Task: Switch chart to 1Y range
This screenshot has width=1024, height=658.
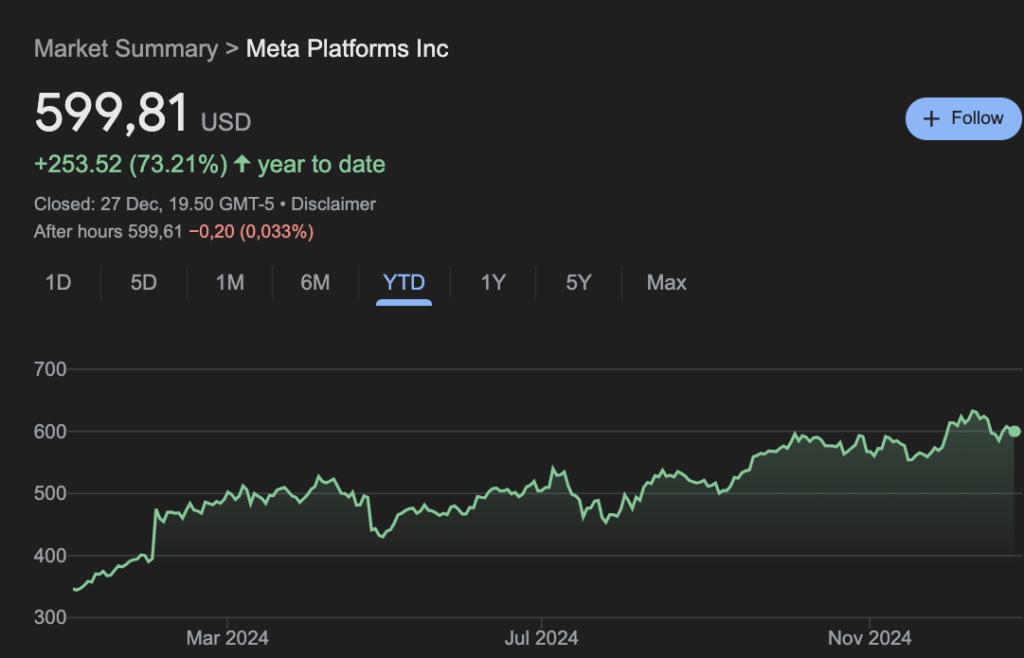Action: pos(493,283)
